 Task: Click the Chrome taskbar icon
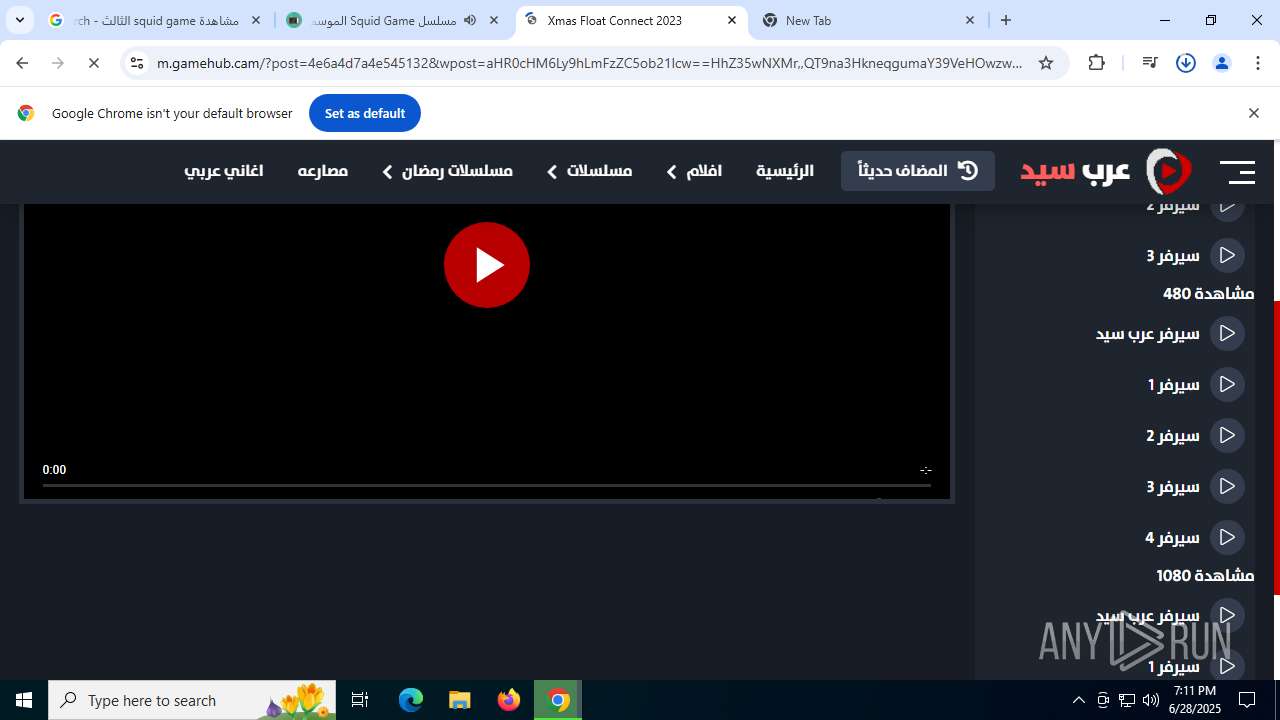tap(558, 700)
